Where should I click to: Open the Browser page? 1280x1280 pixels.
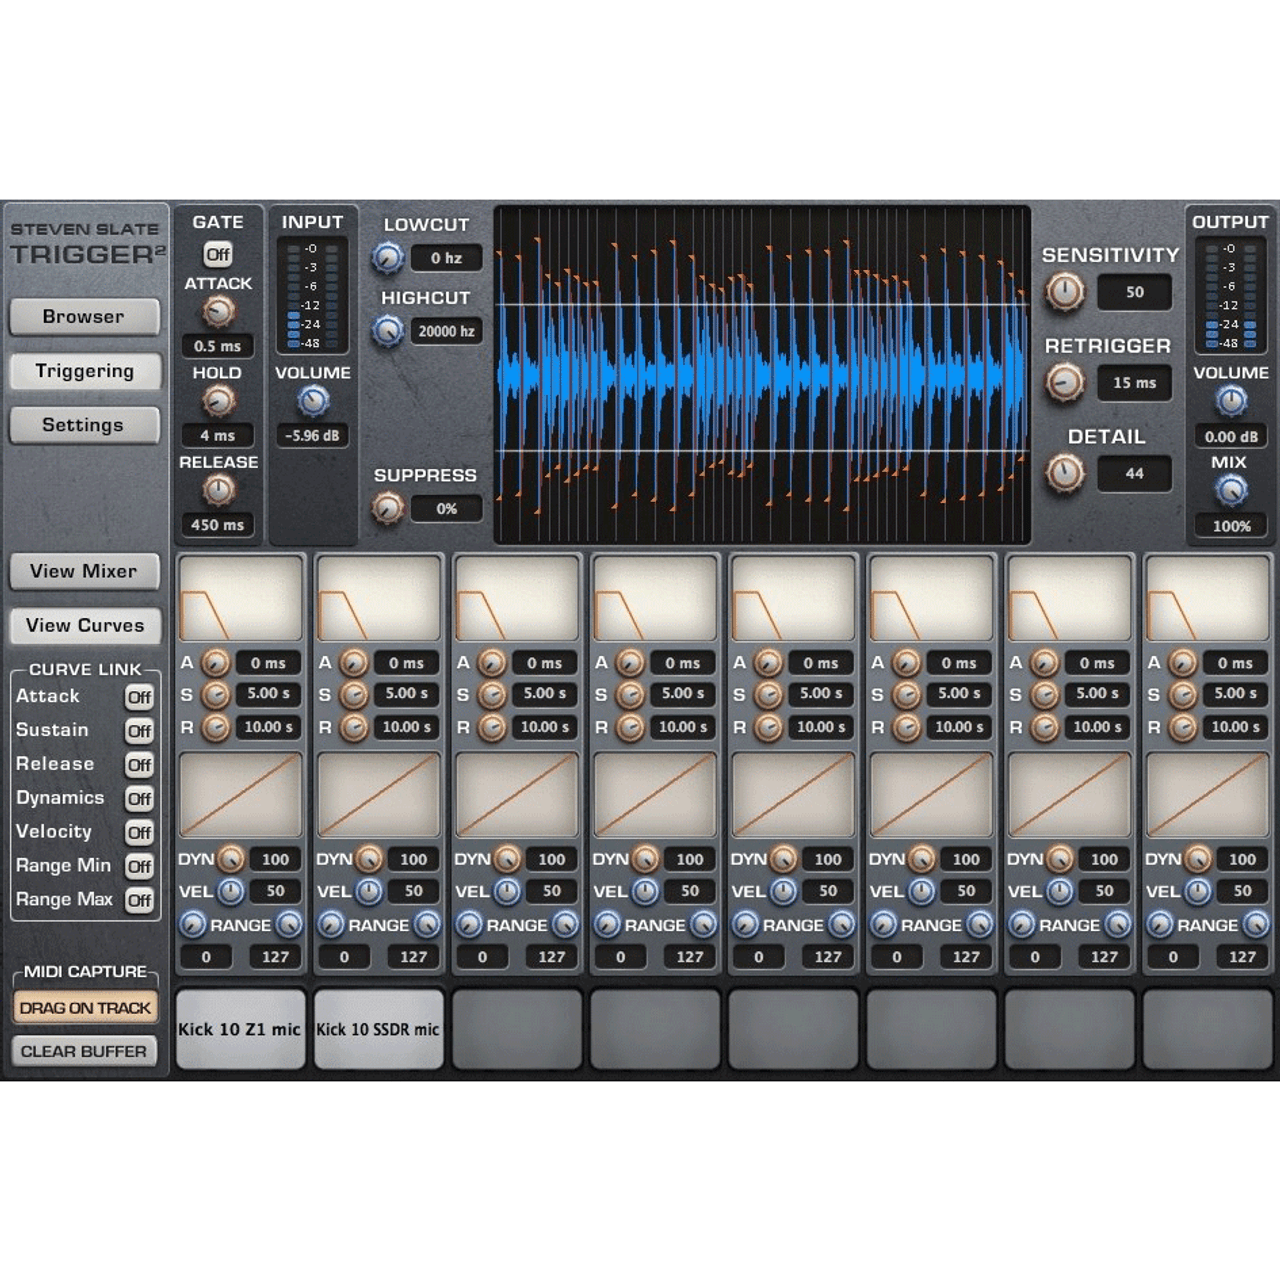[84, 317]
